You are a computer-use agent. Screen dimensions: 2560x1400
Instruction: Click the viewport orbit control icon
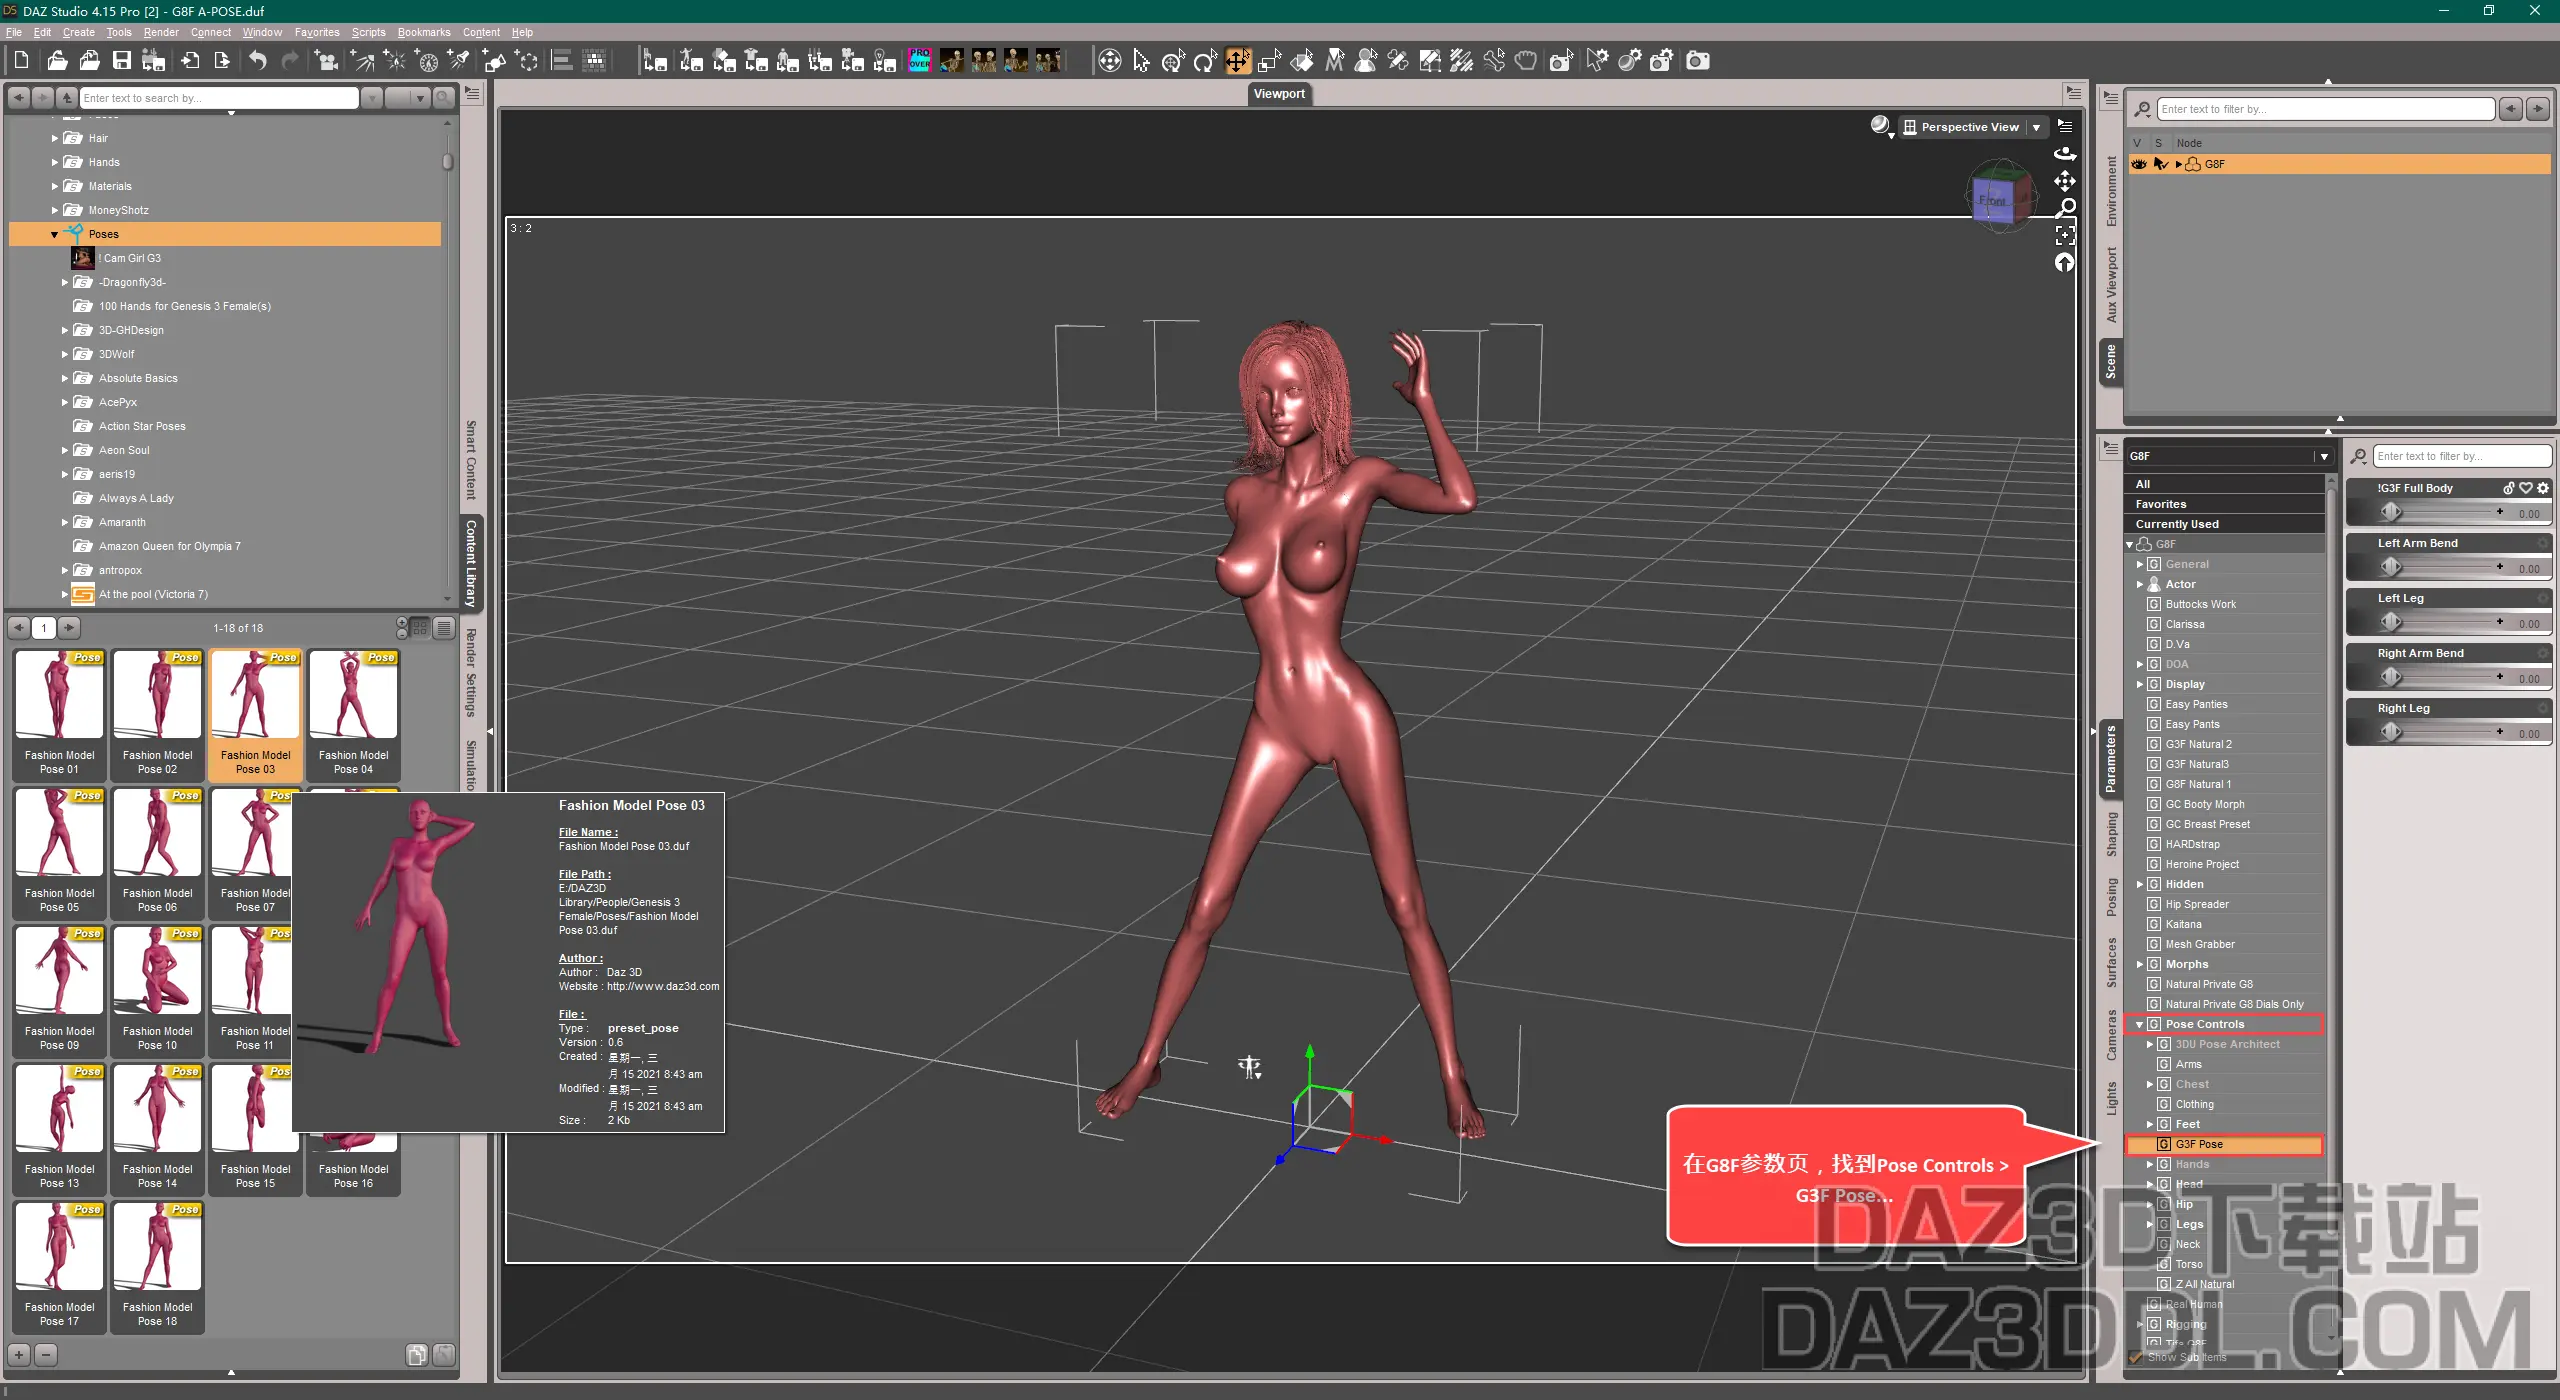(x=2065, y=153)
